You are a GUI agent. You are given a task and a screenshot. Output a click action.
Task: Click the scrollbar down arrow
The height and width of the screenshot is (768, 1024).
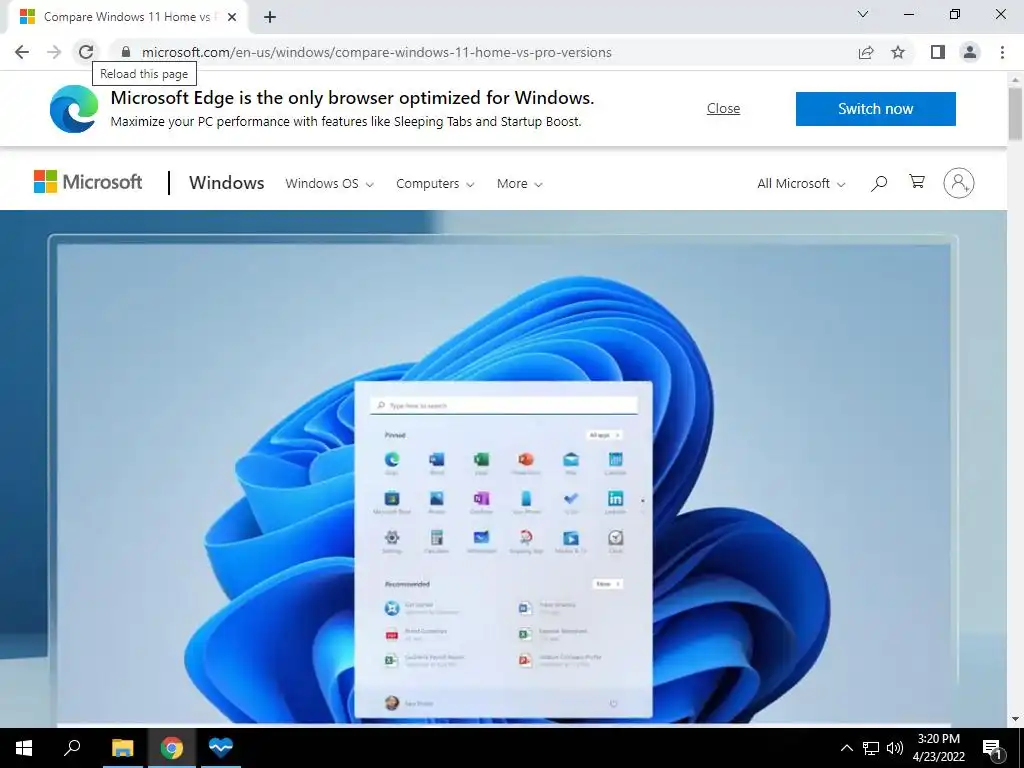[x=1015, y=719]
